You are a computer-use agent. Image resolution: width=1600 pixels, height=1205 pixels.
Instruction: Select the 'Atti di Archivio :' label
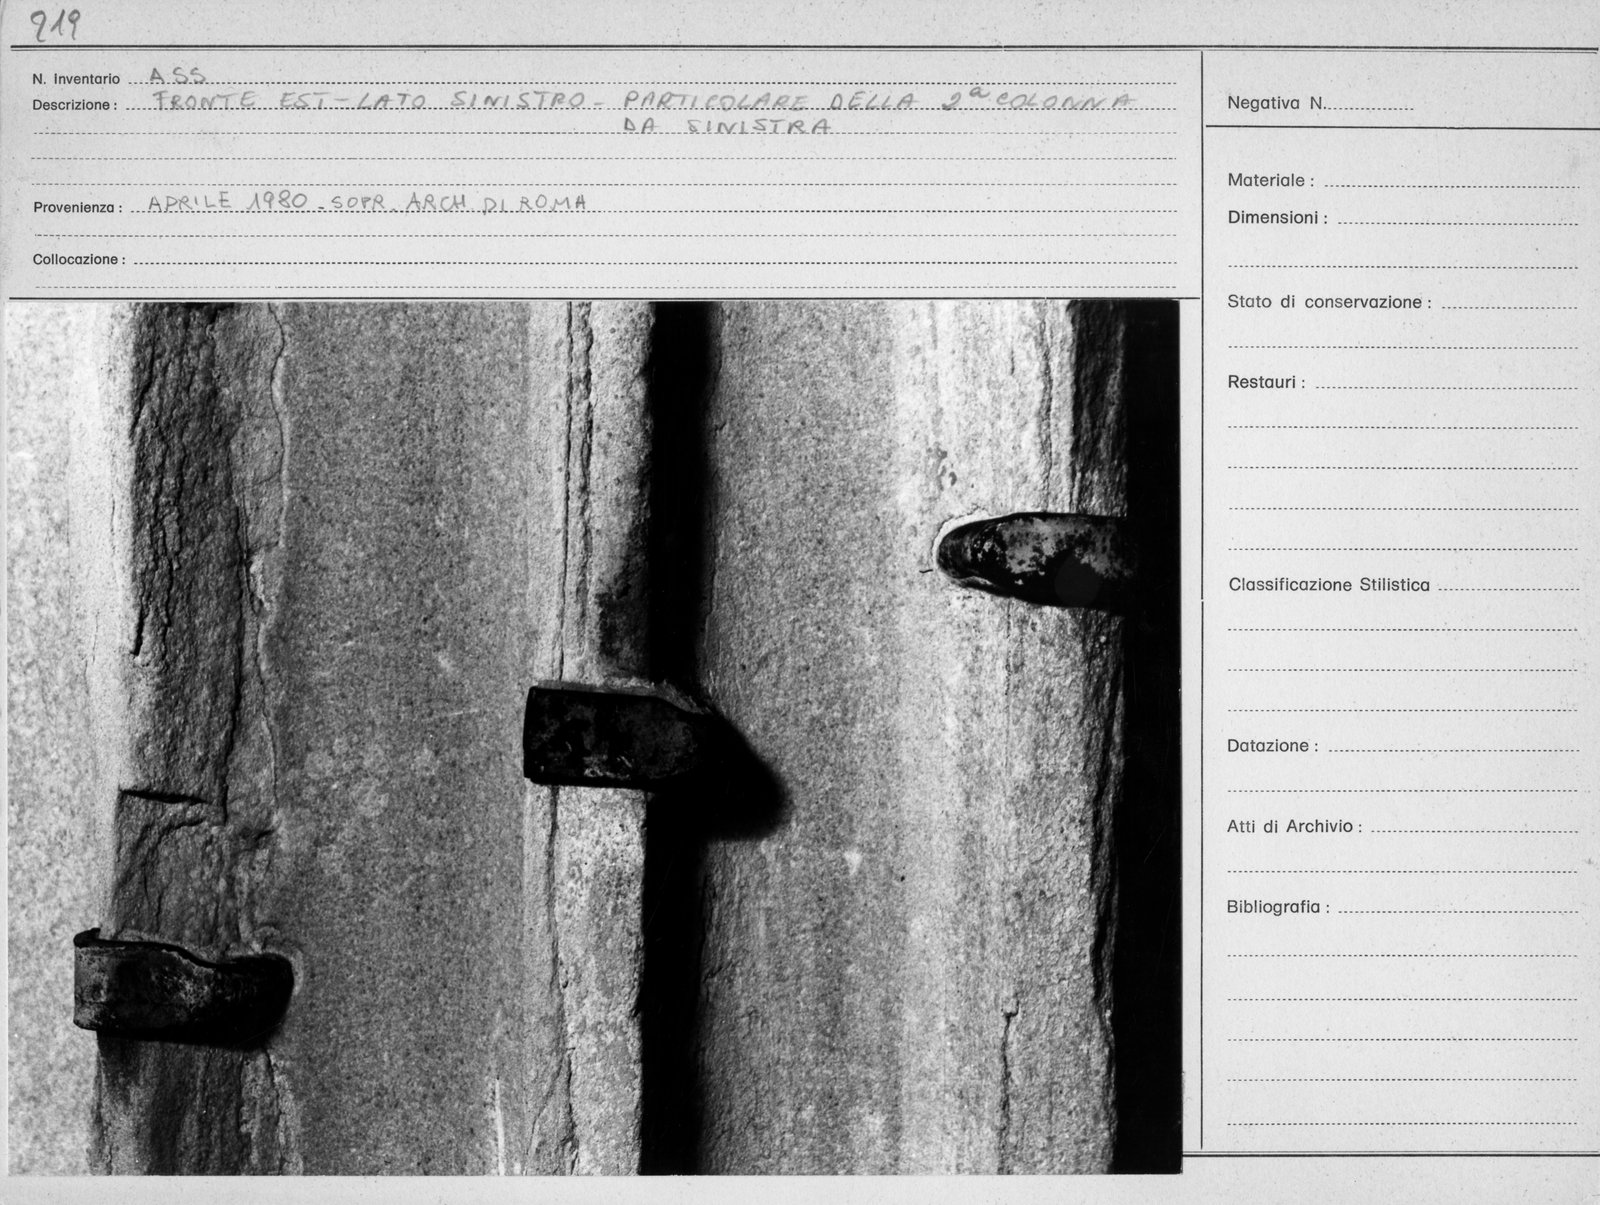[1294, 827]
